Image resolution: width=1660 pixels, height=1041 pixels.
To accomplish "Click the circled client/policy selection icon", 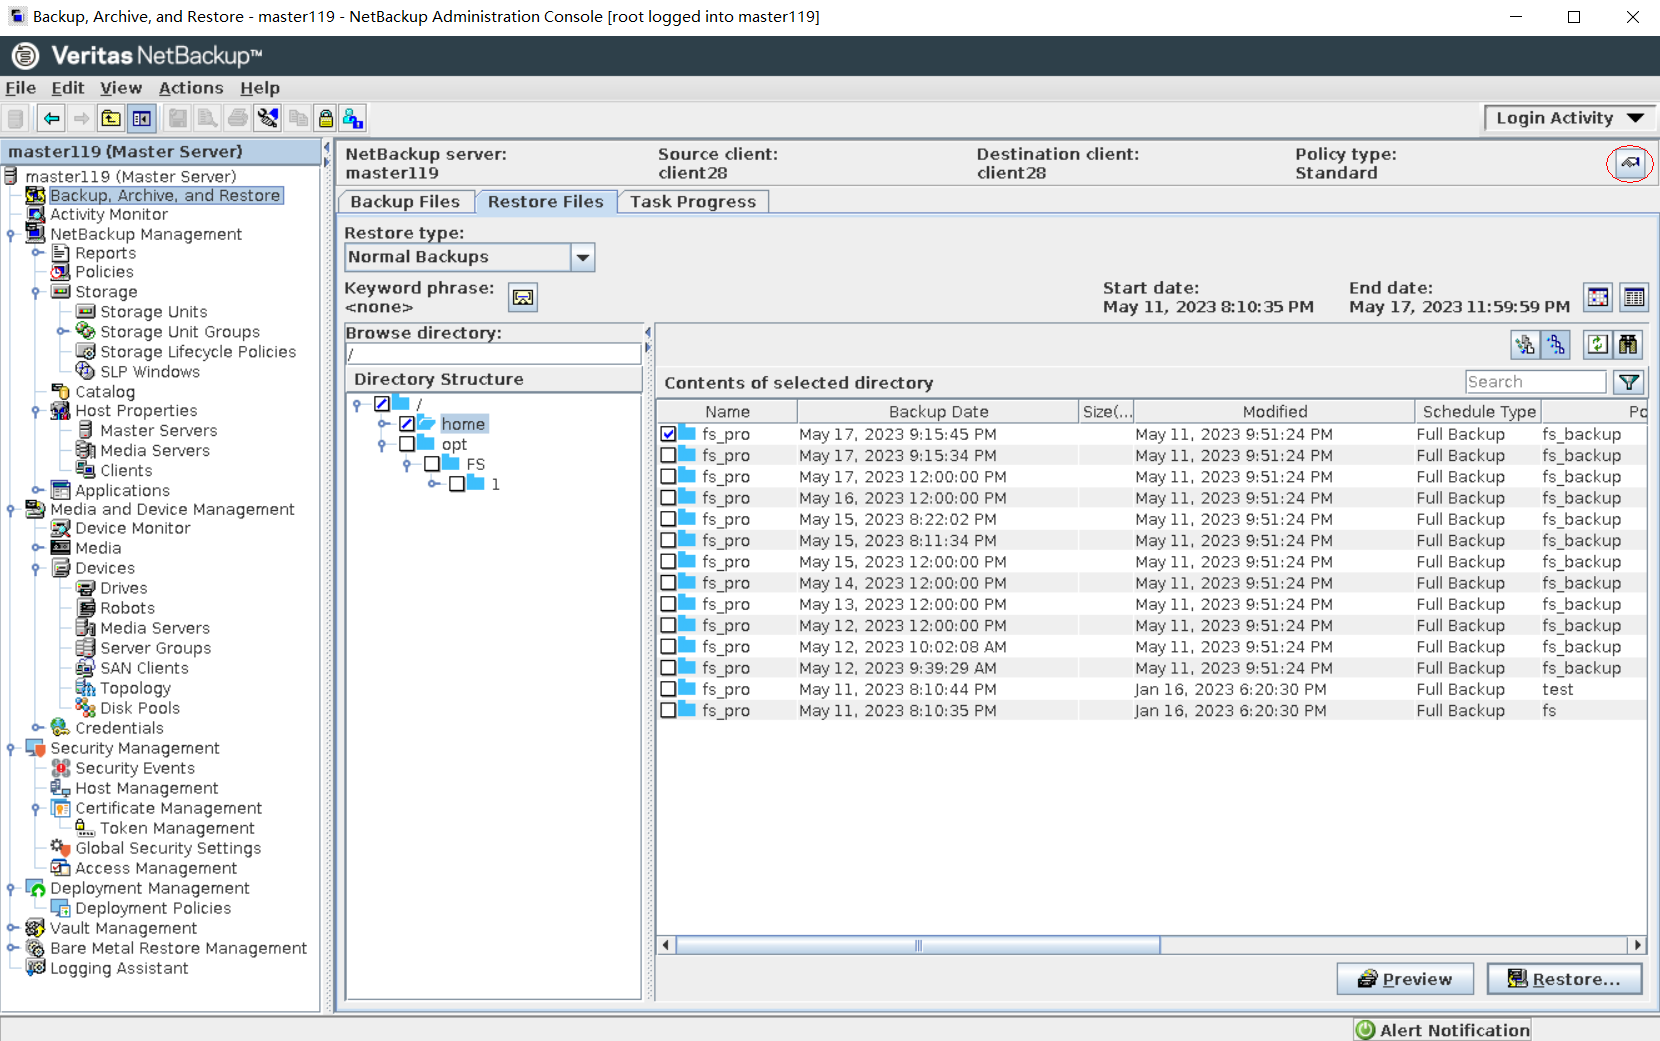I will point(1630,163).
